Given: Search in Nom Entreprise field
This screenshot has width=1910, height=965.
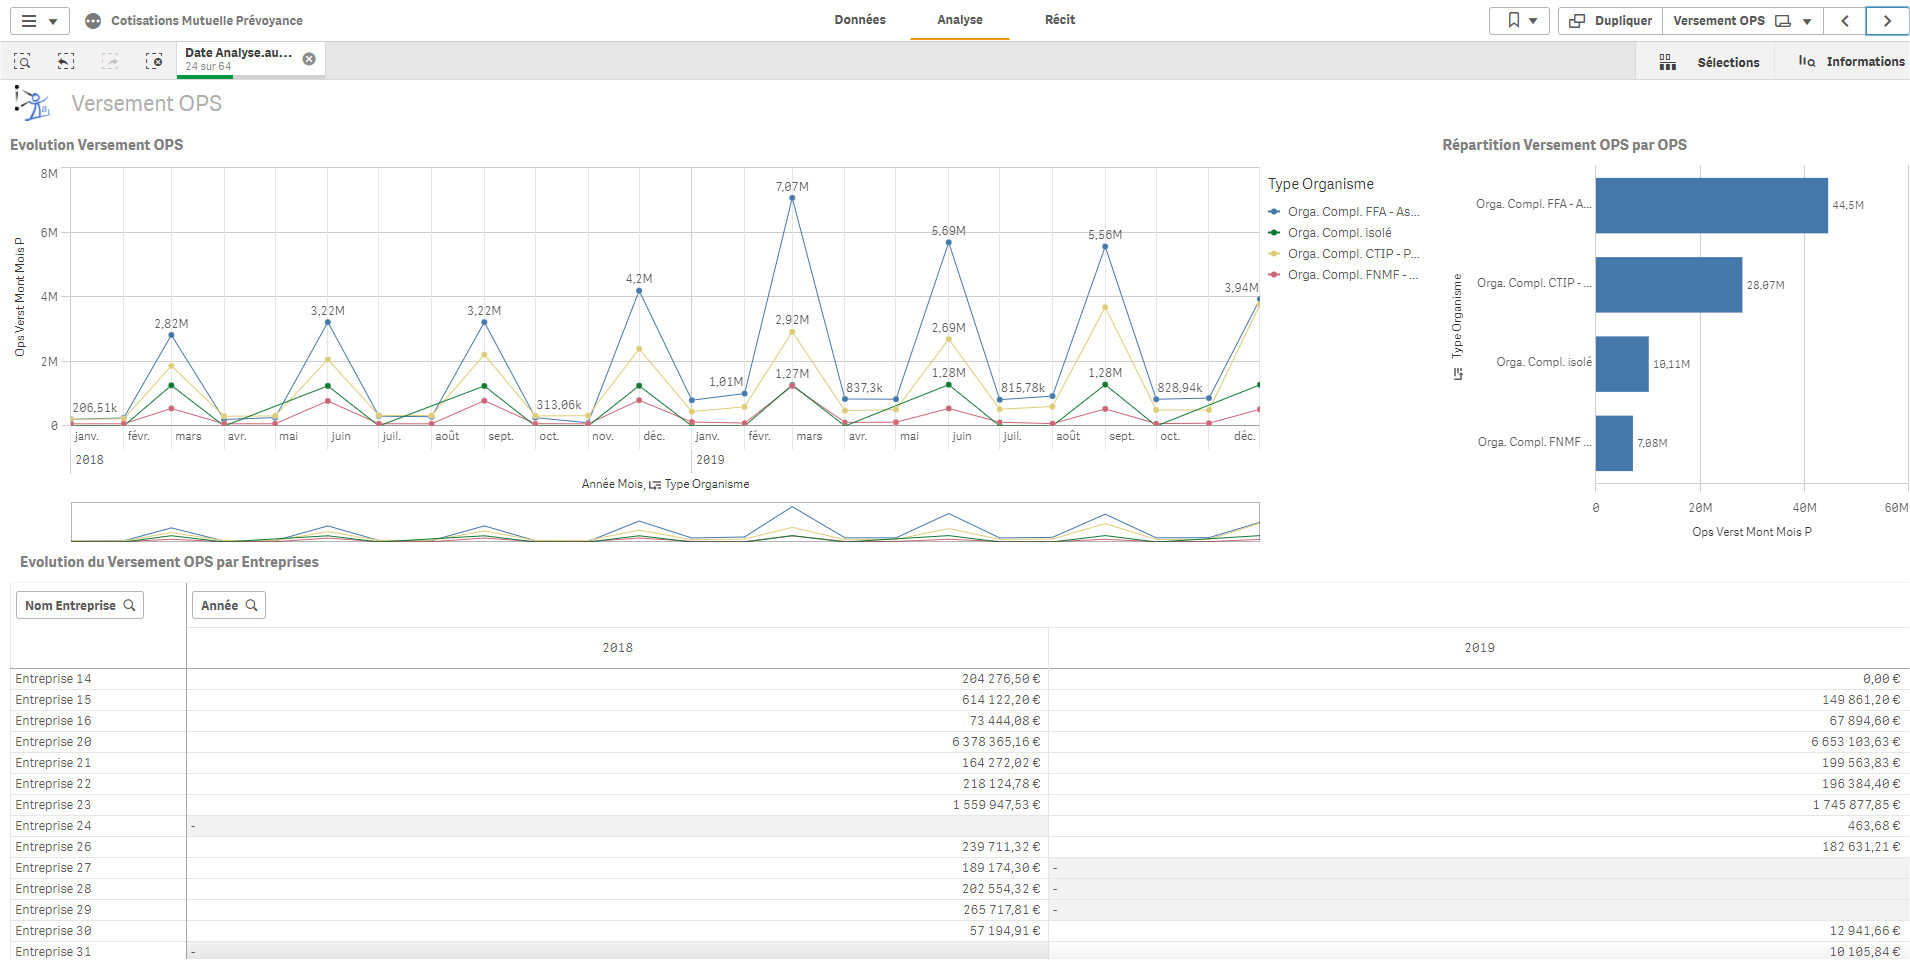Looking at the screenshot, I should click(x=80, y=605).
